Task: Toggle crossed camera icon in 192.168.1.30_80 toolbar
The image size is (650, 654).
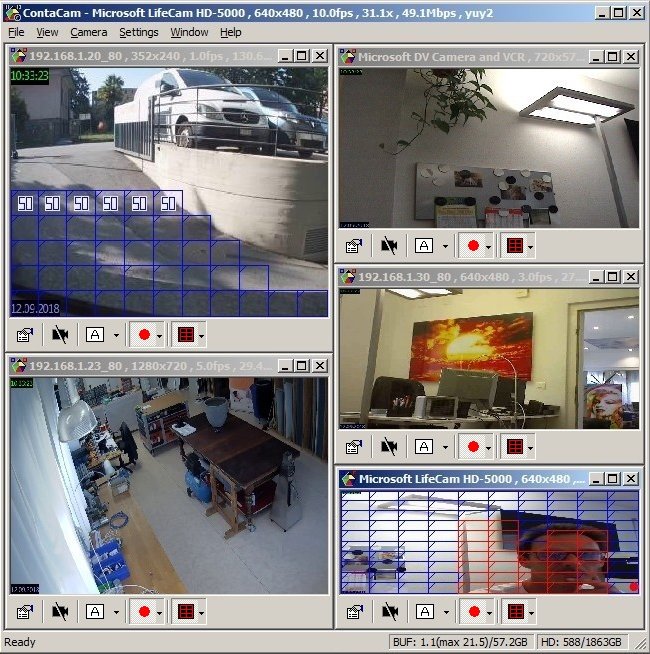Action: pyautogui.click(x=389, y=447)
